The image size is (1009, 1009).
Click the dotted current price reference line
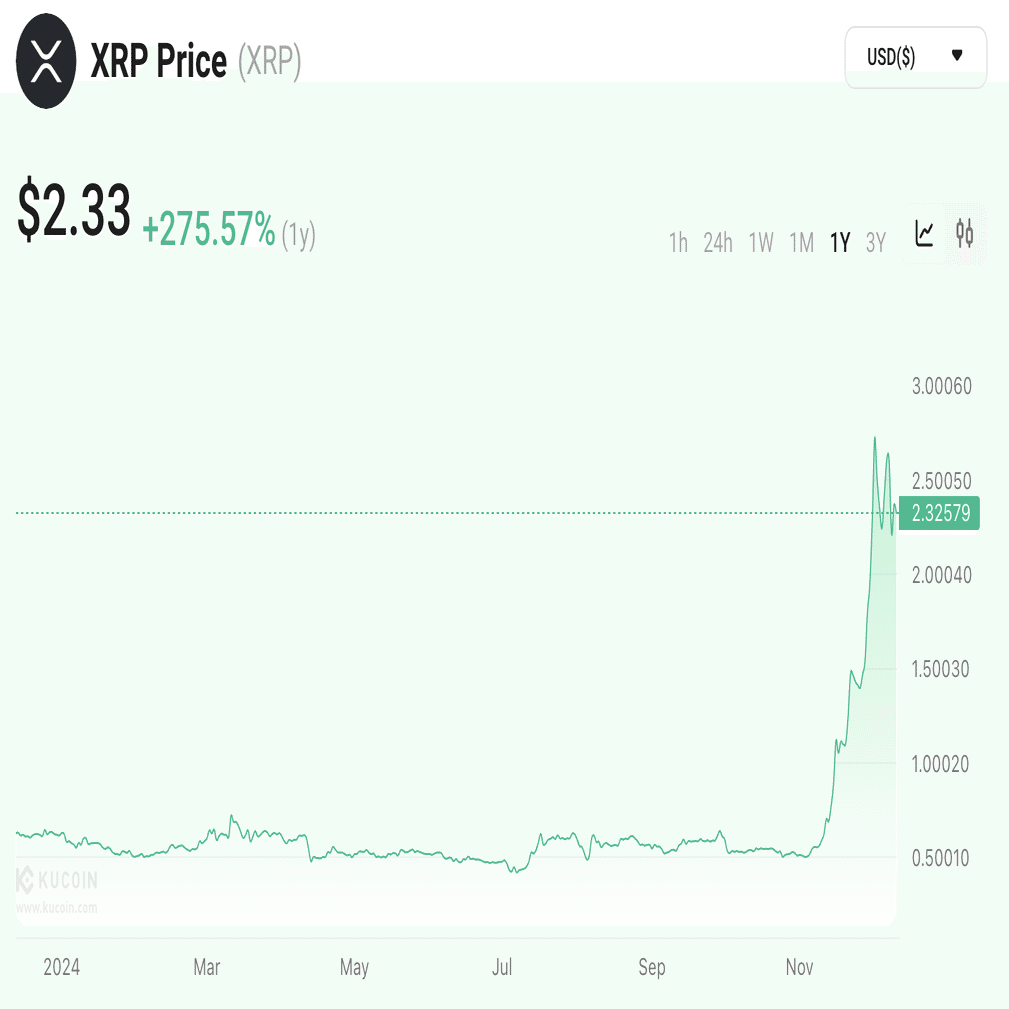click(x=450, y=514)
